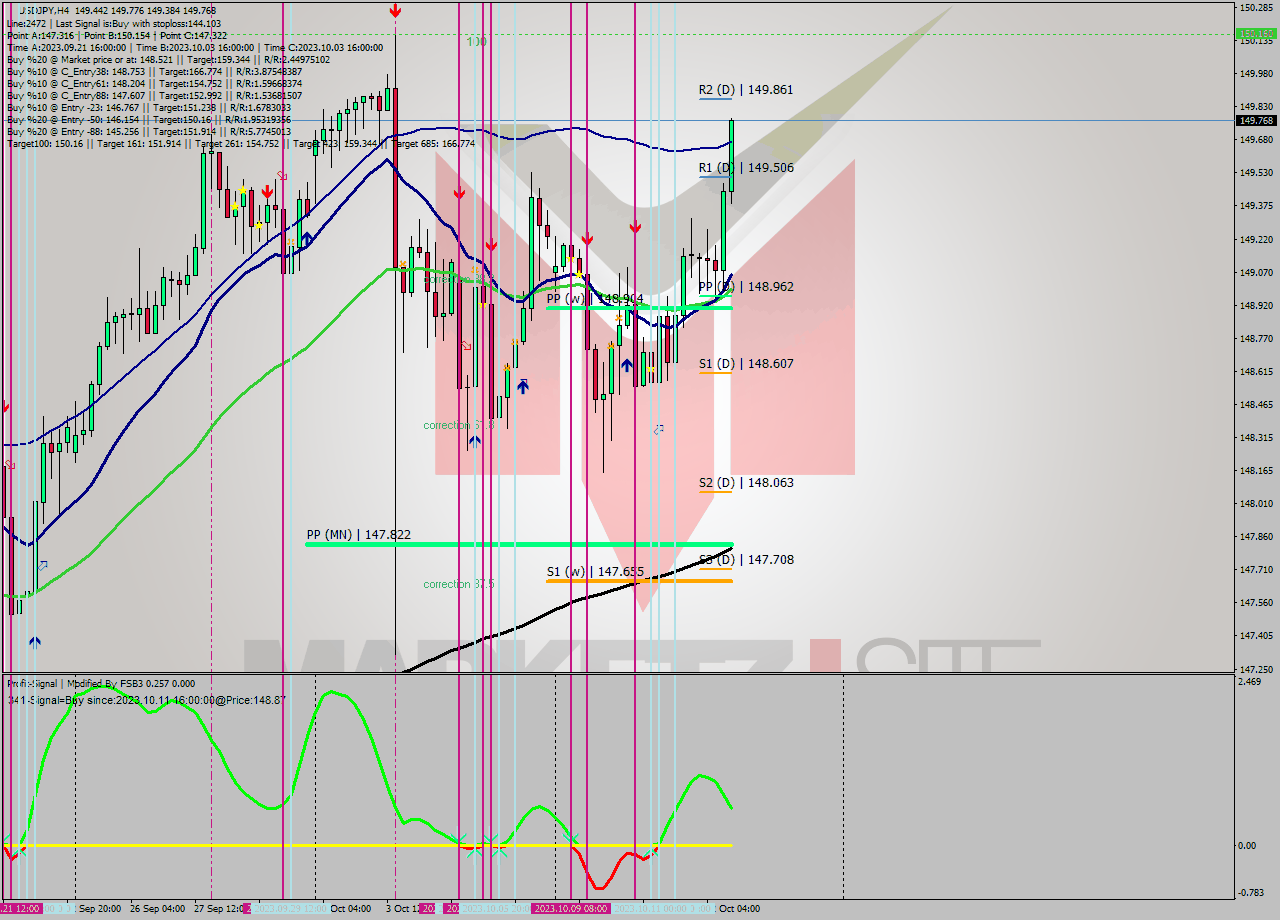
Task: Click the R1 (D) | 149.506 pivot label
Action: 746,168
